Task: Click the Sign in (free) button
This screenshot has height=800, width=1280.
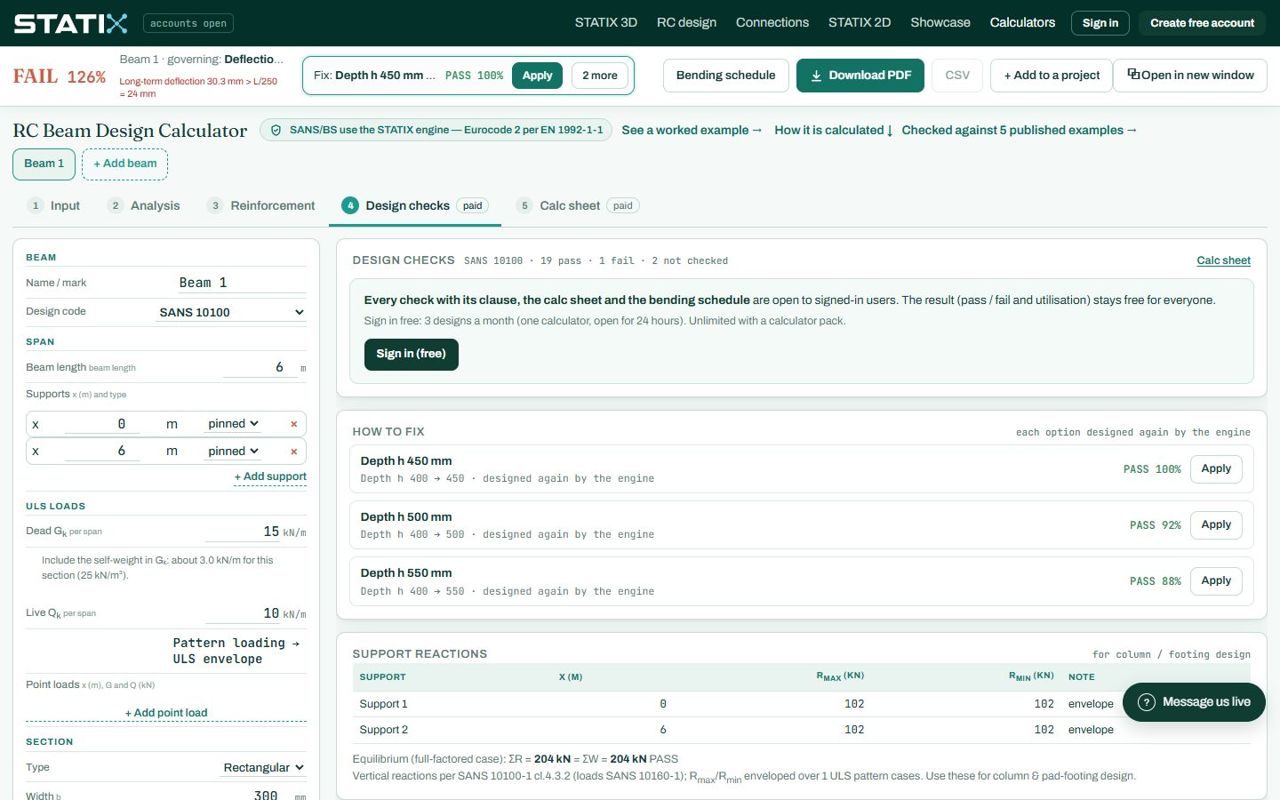Action: pos(411,354)
